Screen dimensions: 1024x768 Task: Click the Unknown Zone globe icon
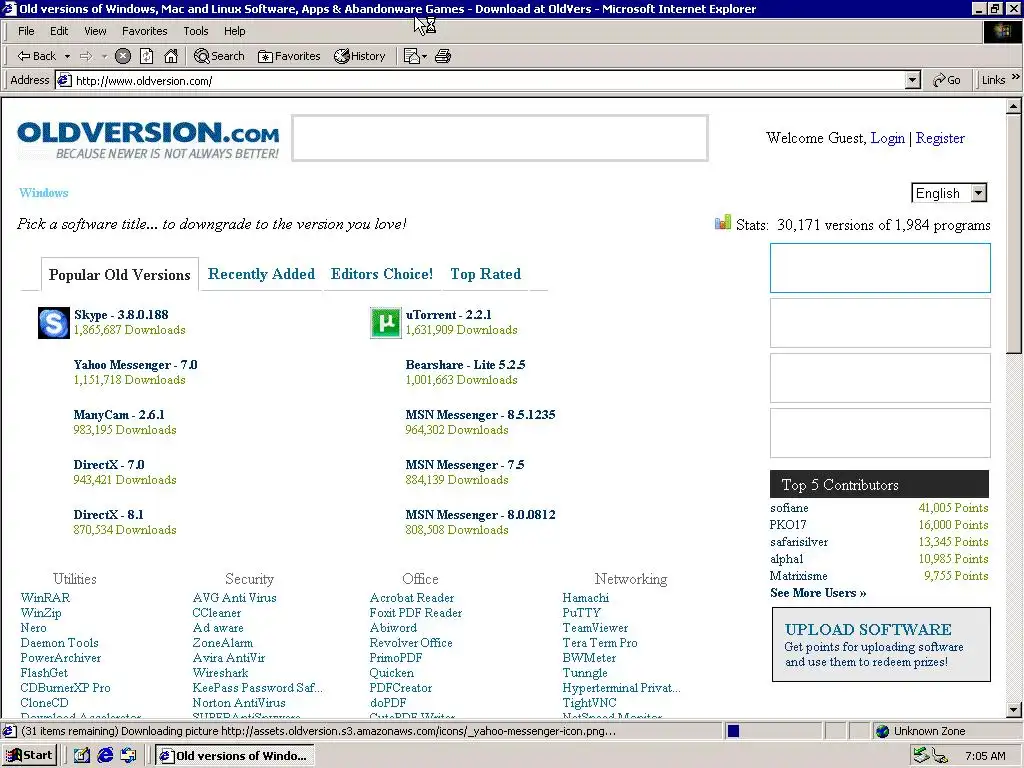[x=882, y=731]
